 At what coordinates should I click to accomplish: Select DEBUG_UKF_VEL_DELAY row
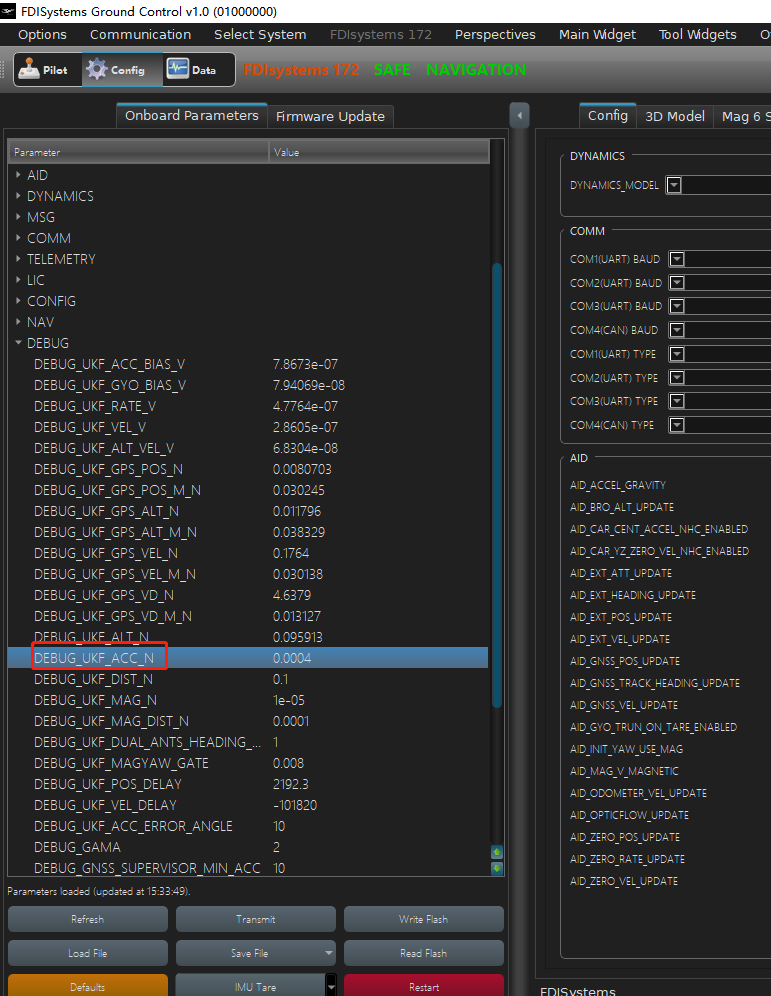pyautogui.click(x=248, y=805)
